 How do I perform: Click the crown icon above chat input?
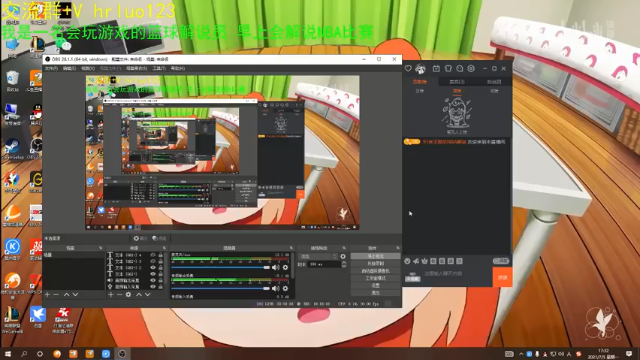coord(424,261)
